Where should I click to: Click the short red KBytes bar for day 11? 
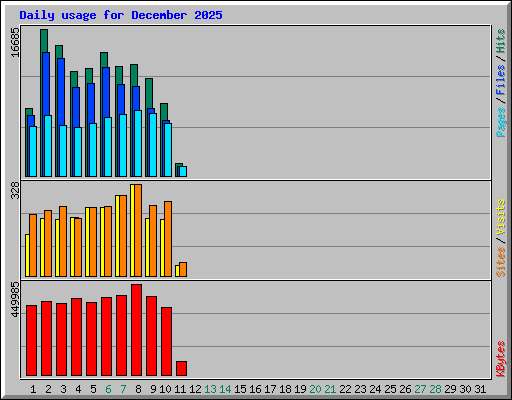click(x=181, y=368)
